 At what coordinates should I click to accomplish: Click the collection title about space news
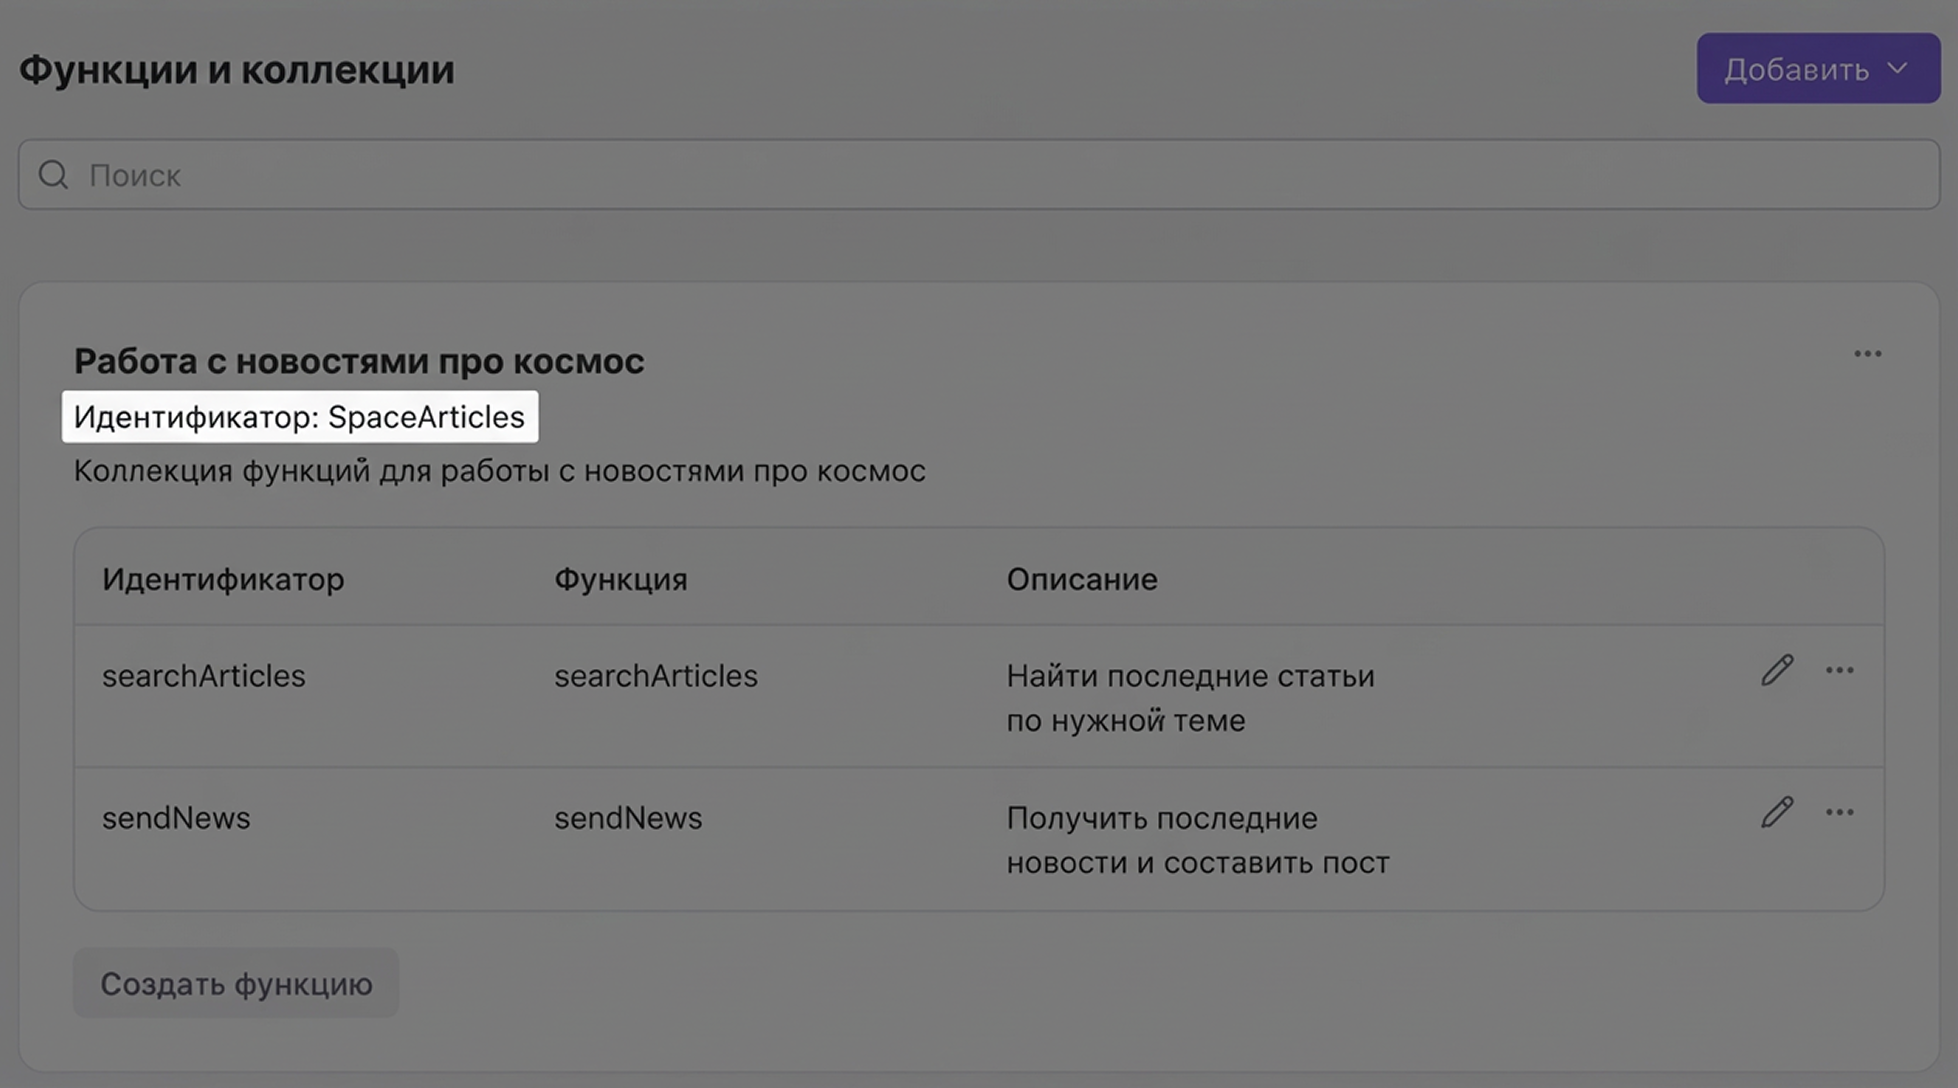359,361
